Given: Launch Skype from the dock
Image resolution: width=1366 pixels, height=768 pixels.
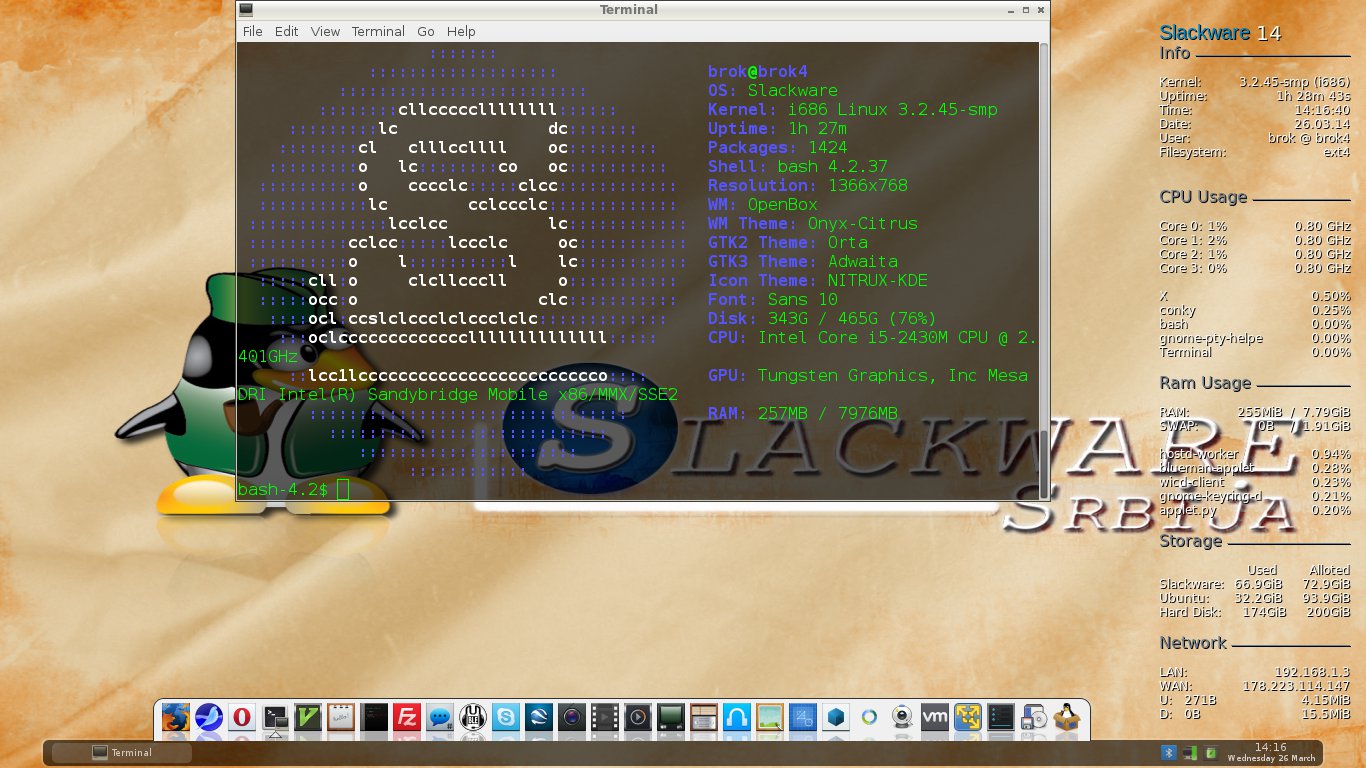Looking at the screenshot, I should [x=506, y=717].
